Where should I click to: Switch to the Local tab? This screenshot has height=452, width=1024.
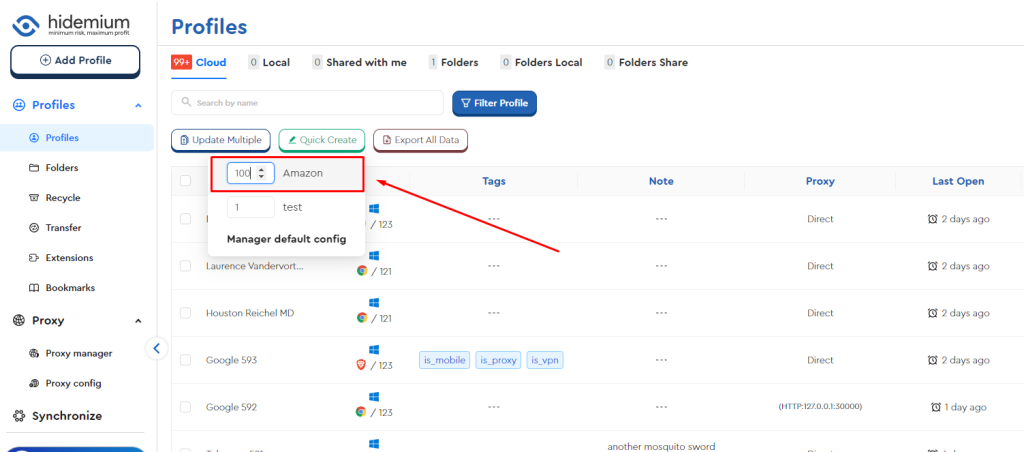click(x=269, y=62)
